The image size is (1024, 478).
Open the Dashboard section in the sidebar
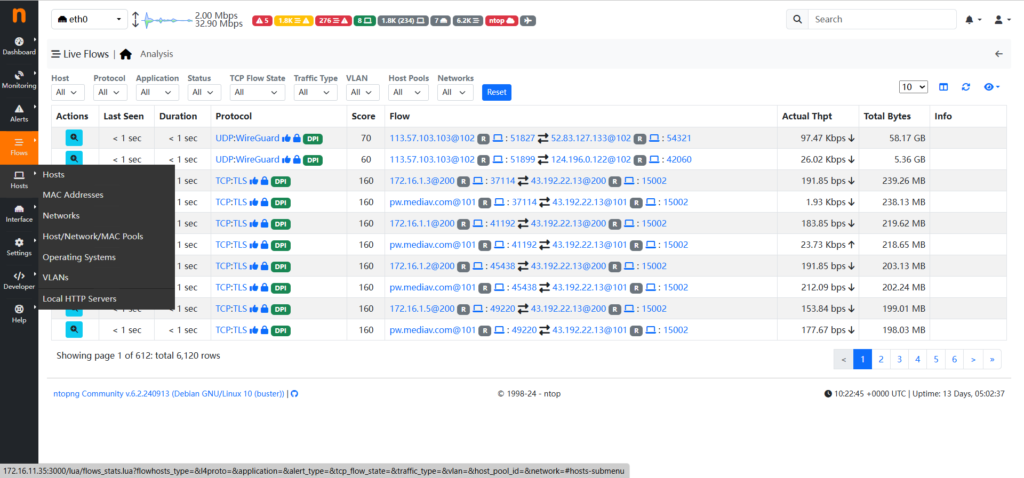point(18,45)
